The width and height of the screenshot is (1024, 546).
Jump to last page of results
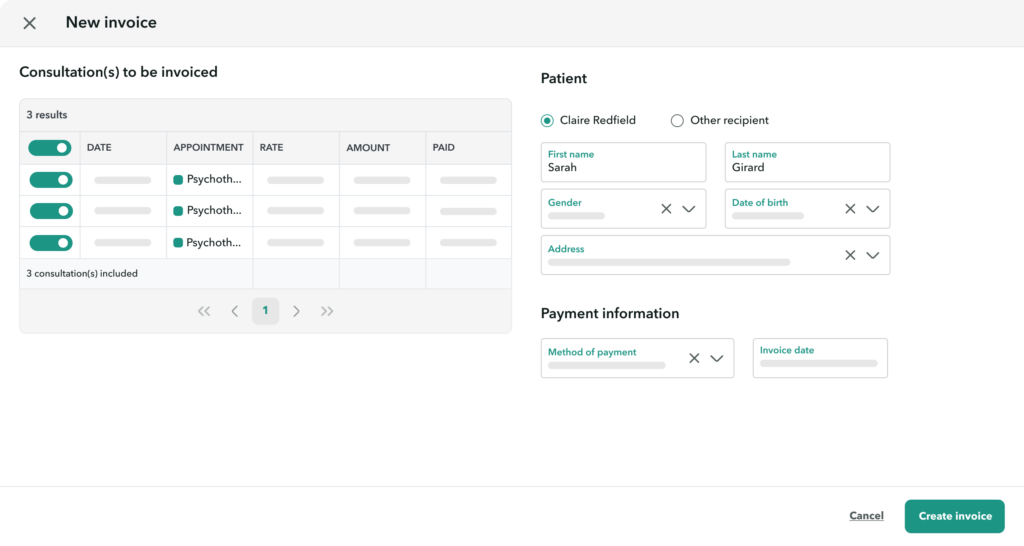tap(327, 311)
